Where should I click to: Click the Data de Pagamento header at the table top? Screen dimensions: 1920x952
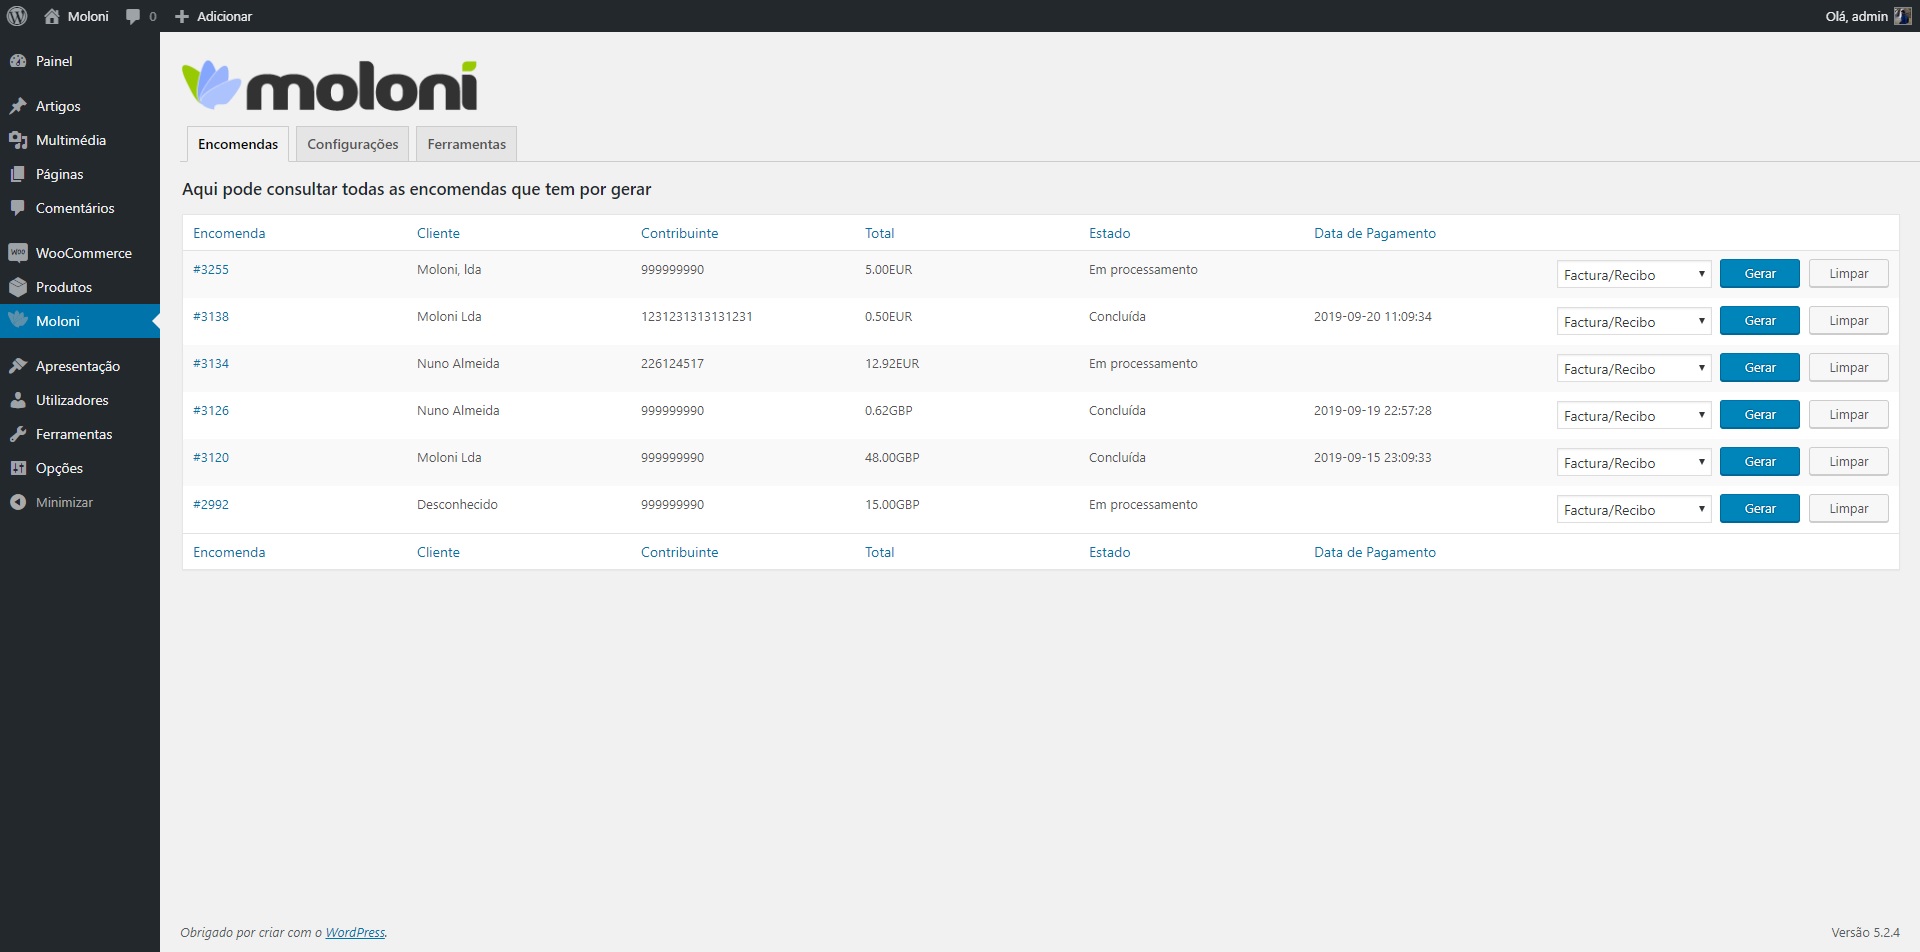tap(1374, 233)
